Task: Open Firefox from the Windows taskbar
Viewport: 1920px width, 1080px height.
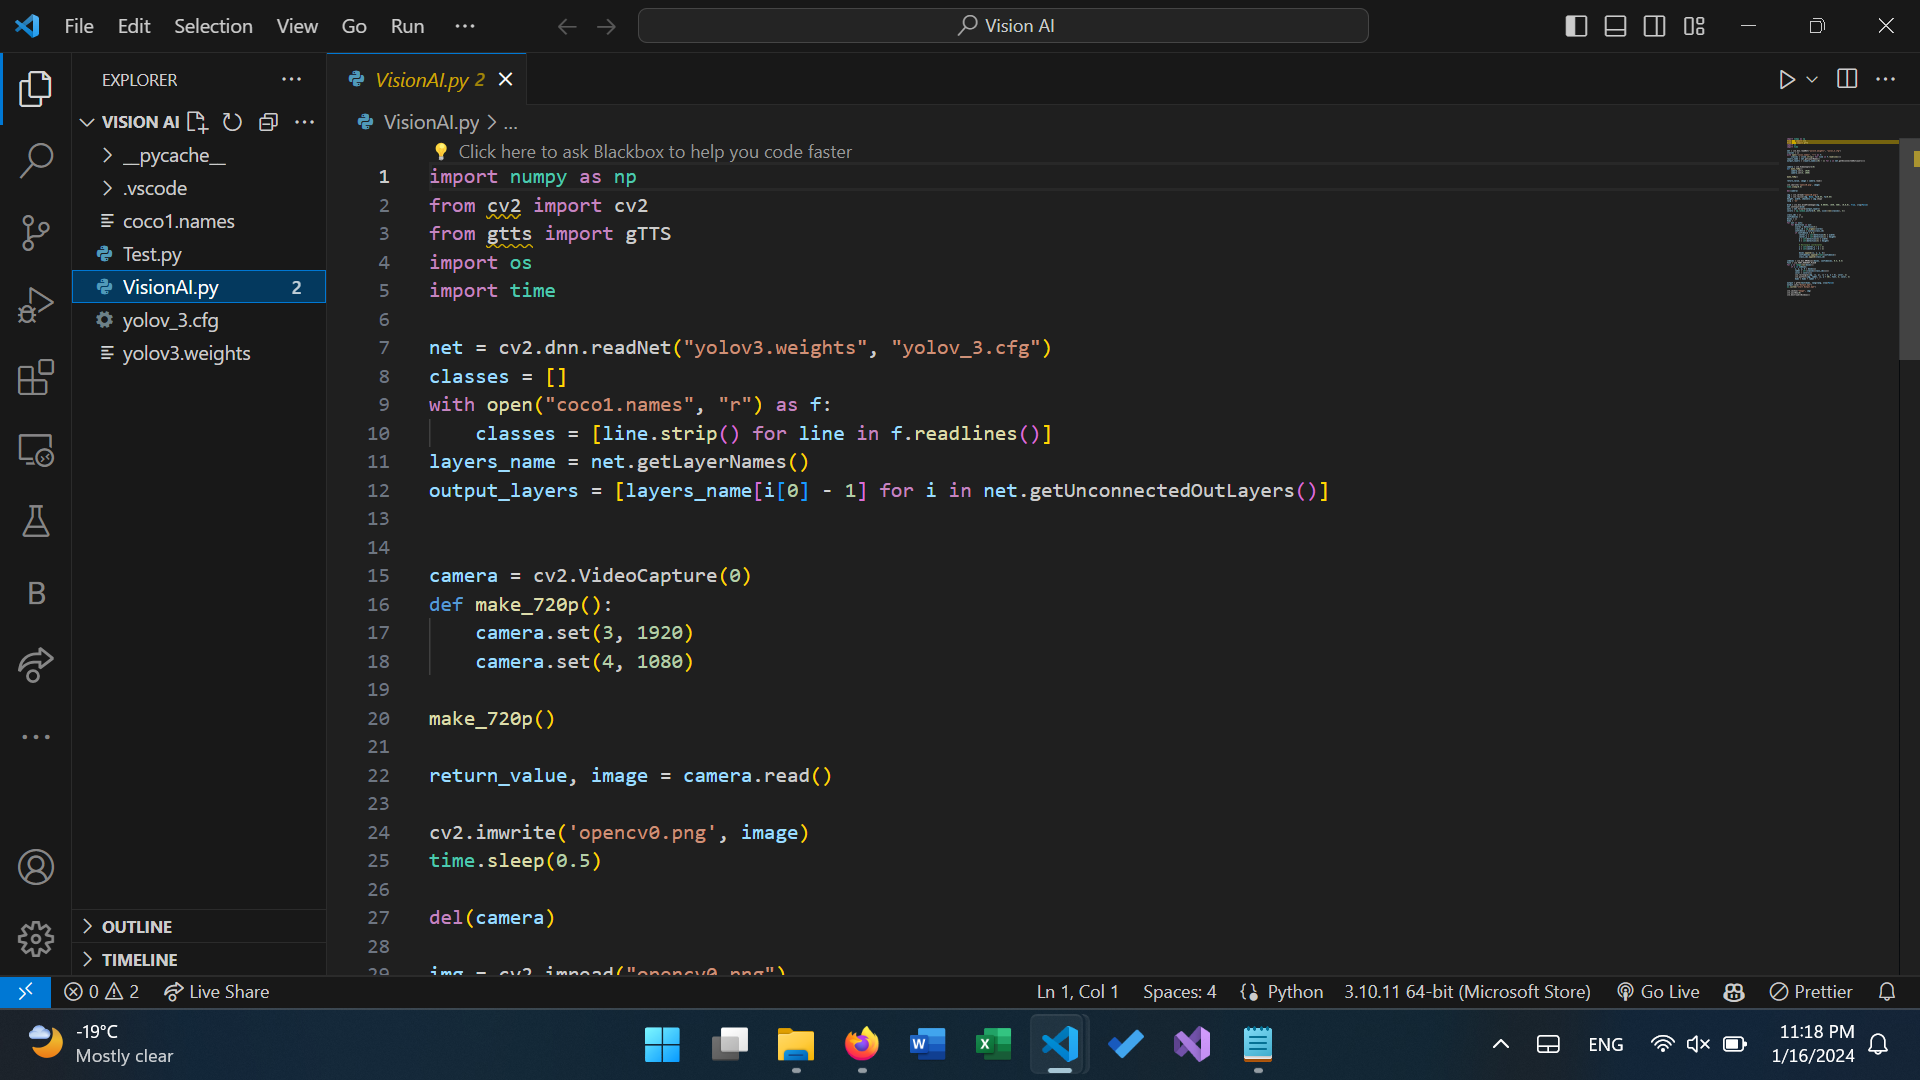Action: pos(861,1045)
